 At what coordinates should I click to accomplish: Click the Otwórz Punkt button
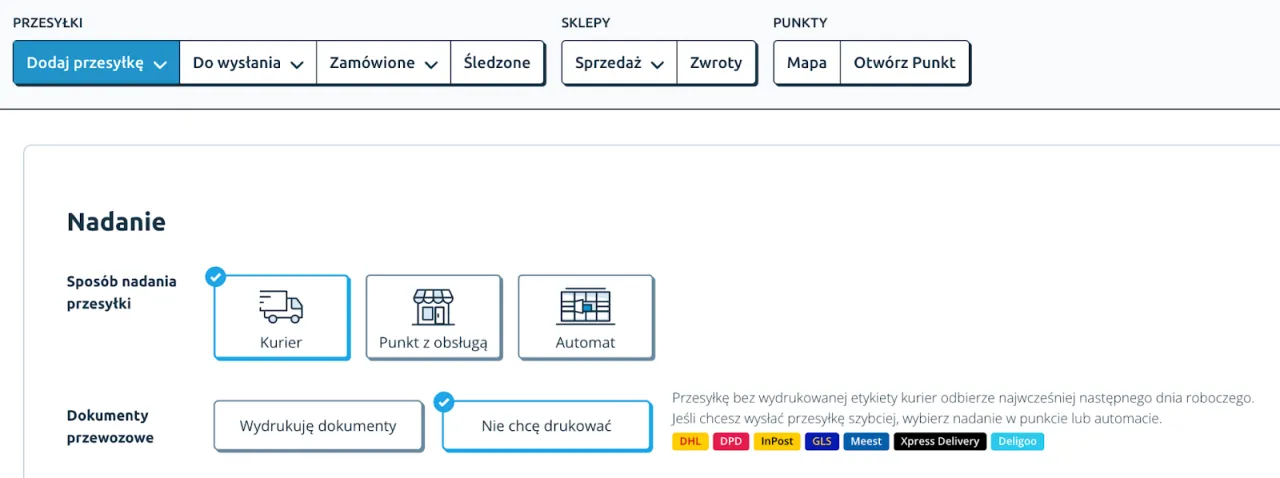coord(904,63)
